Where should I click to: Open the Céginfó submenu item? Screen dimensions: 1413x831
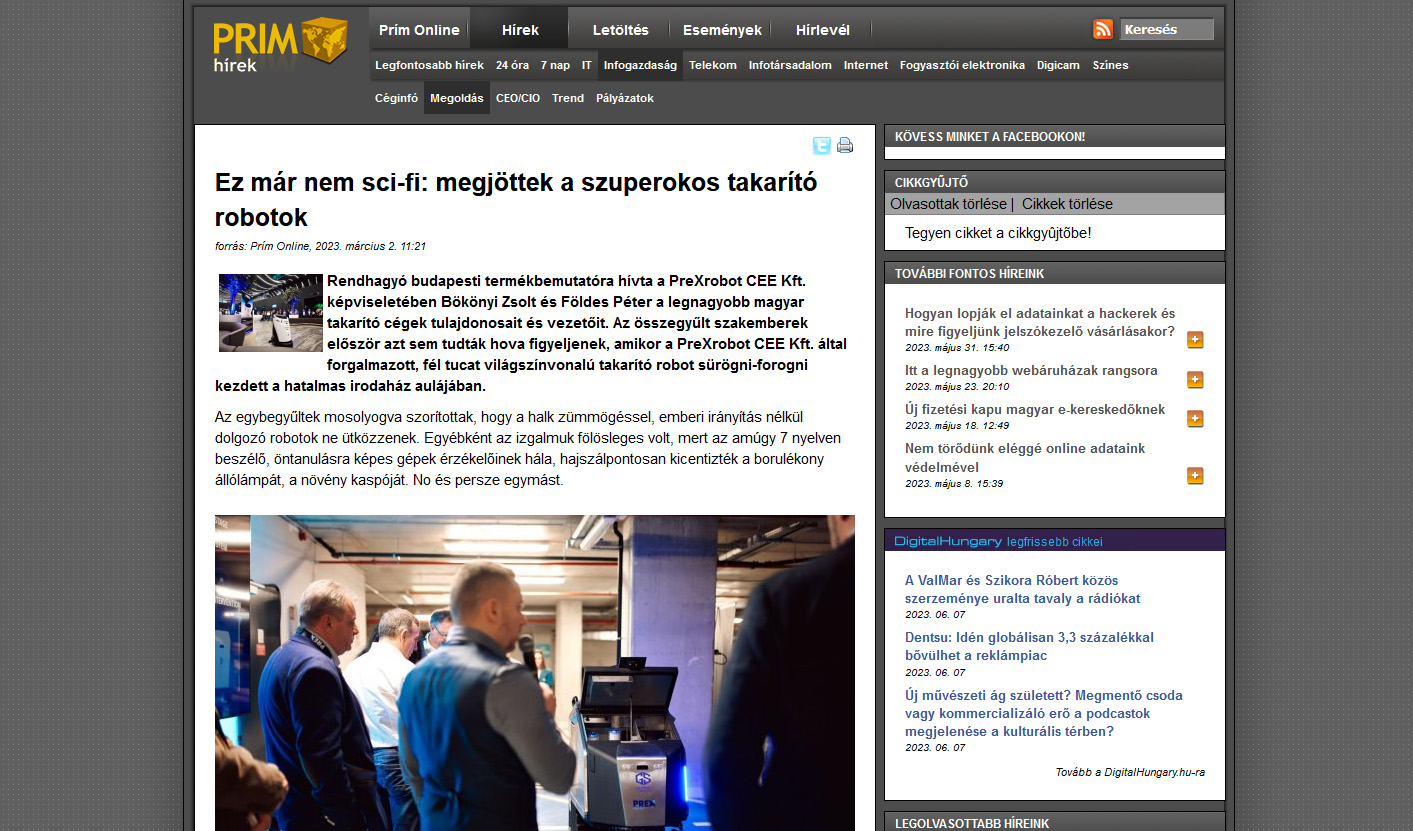tap(396, 98)
